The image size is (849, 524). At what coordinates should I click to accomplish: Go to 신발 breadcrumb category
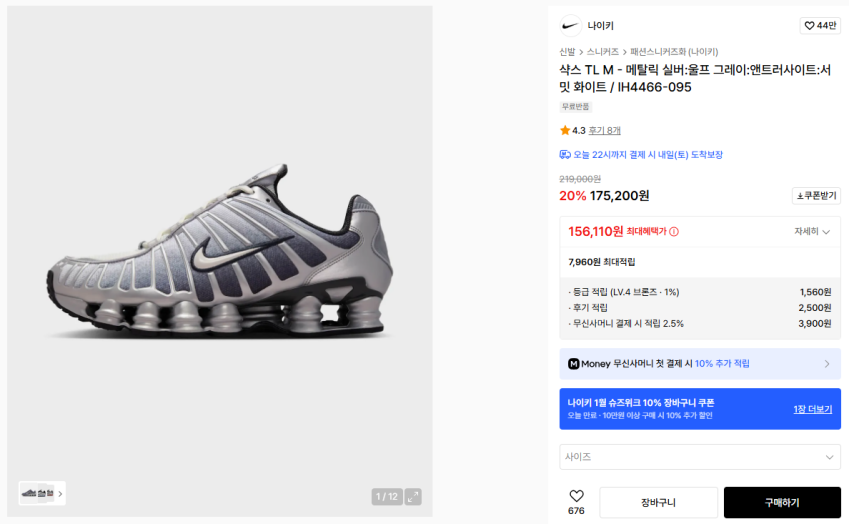pyautogui.click(x=567, y=52)
